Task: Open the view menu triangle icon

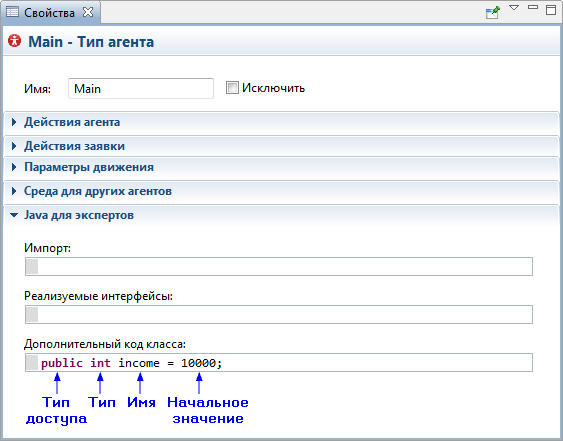Action: [514, 8]
